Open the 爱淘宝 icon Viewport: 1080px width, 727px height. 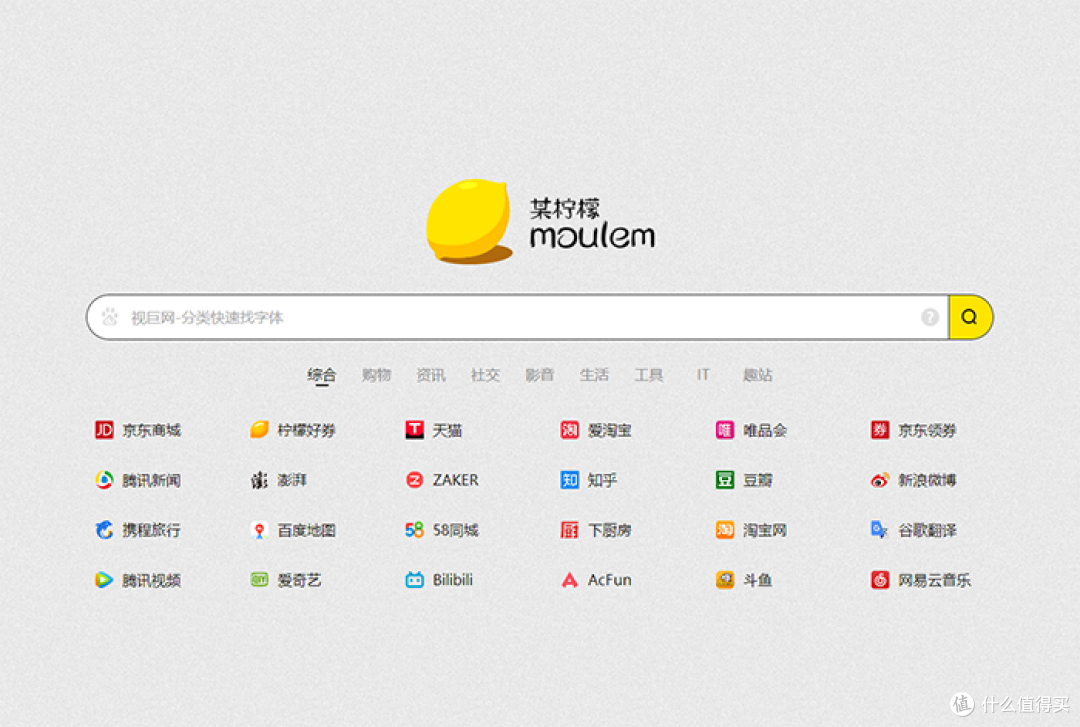pyautogui.click(x=570, y=430)
